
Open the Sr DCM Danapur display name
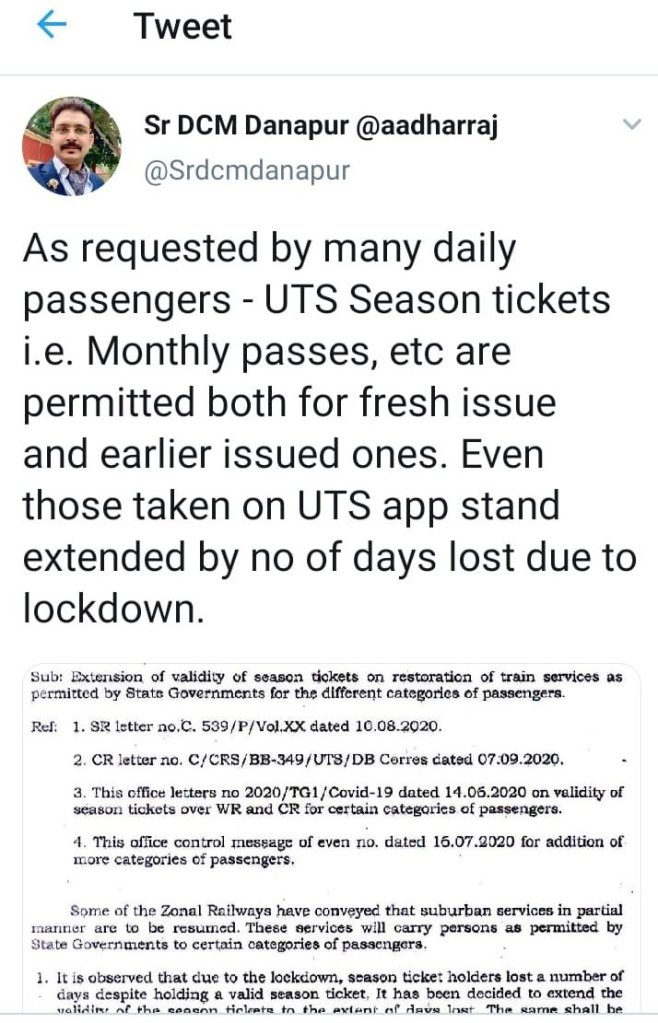point(249,126)
